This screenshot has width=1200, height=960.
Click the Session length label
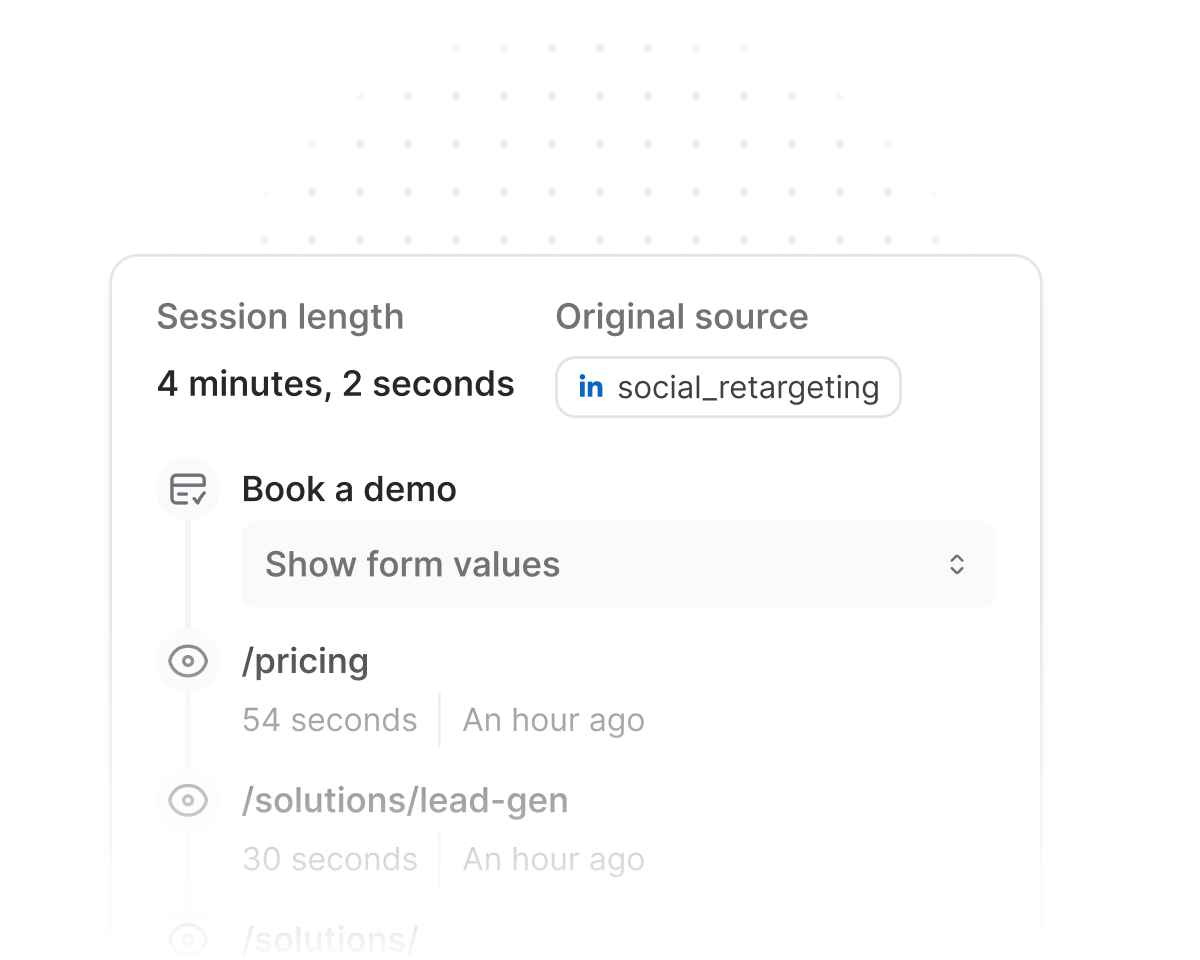280,317
